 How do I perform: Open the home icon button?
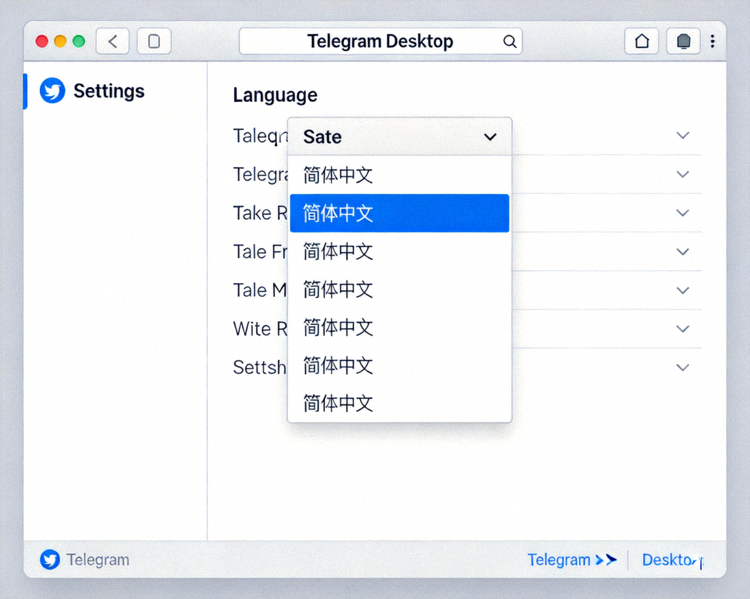(x=641, y=42)
